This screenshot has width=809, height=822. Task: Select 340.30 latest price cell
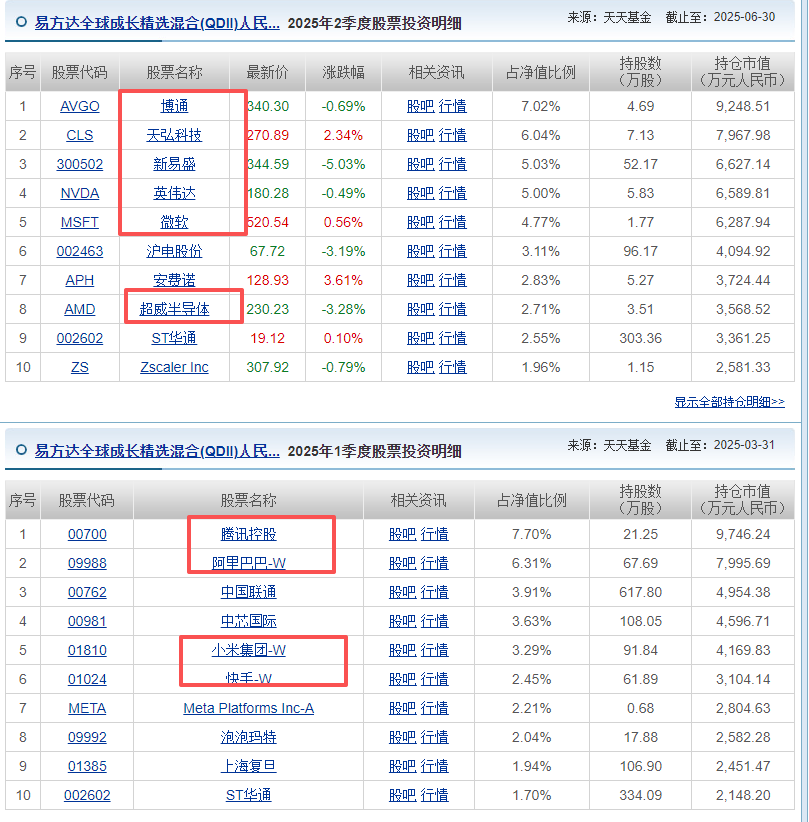point(268,106)
